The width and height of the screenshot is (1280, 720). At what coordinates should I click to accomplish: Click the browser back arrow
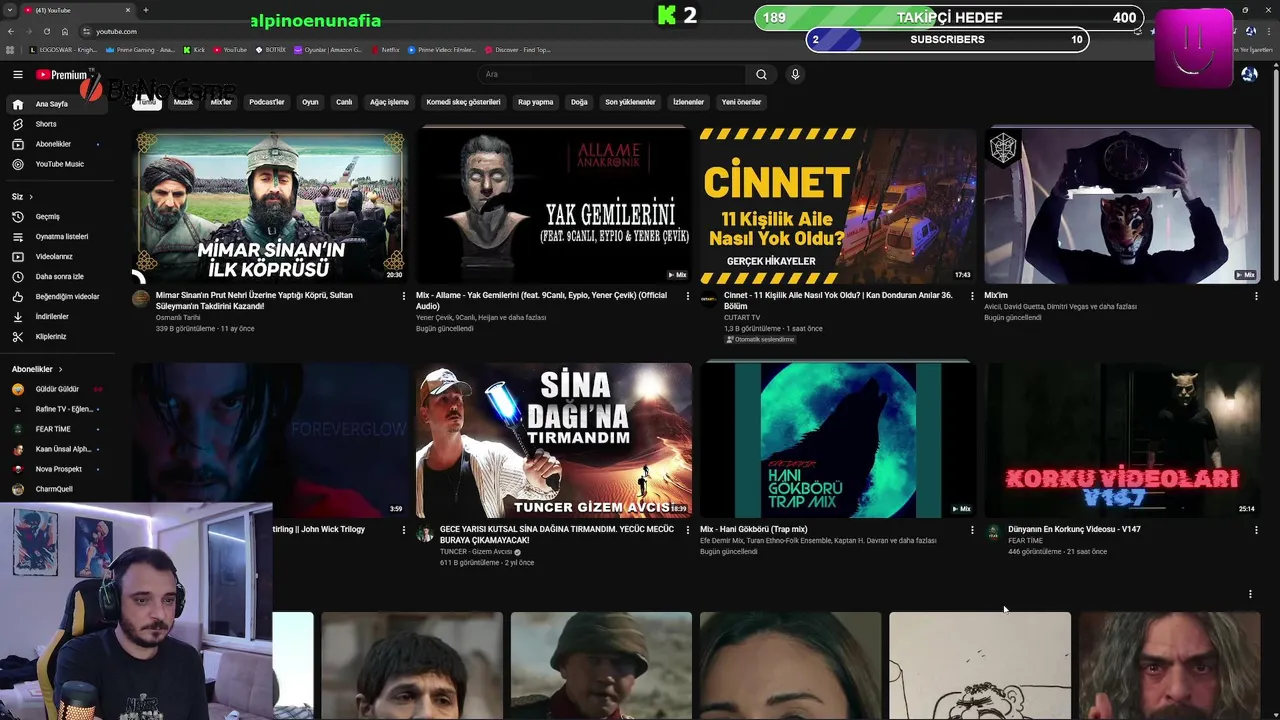pyautogui.click(x=11, y=31)
